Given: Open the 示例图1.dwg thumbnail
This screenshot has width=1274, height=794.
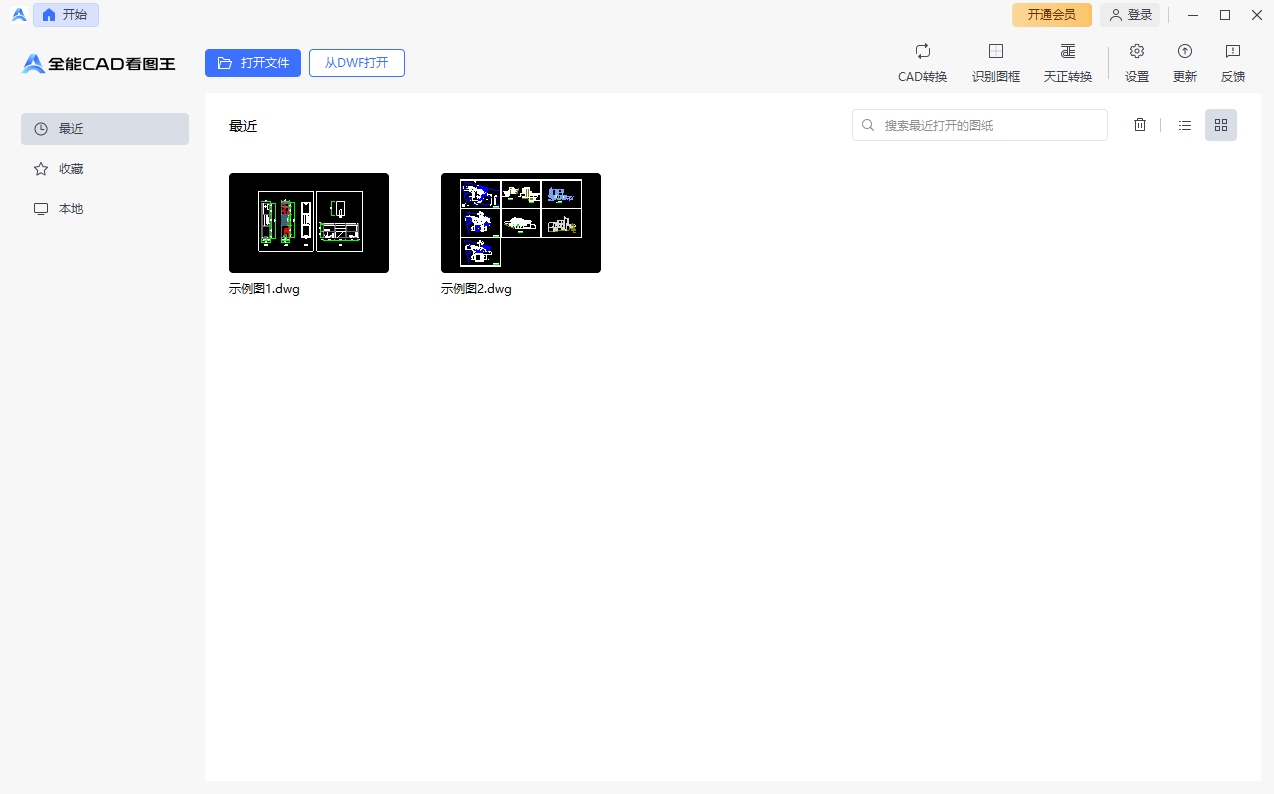Looking at the screenshot, I should 308,223.
